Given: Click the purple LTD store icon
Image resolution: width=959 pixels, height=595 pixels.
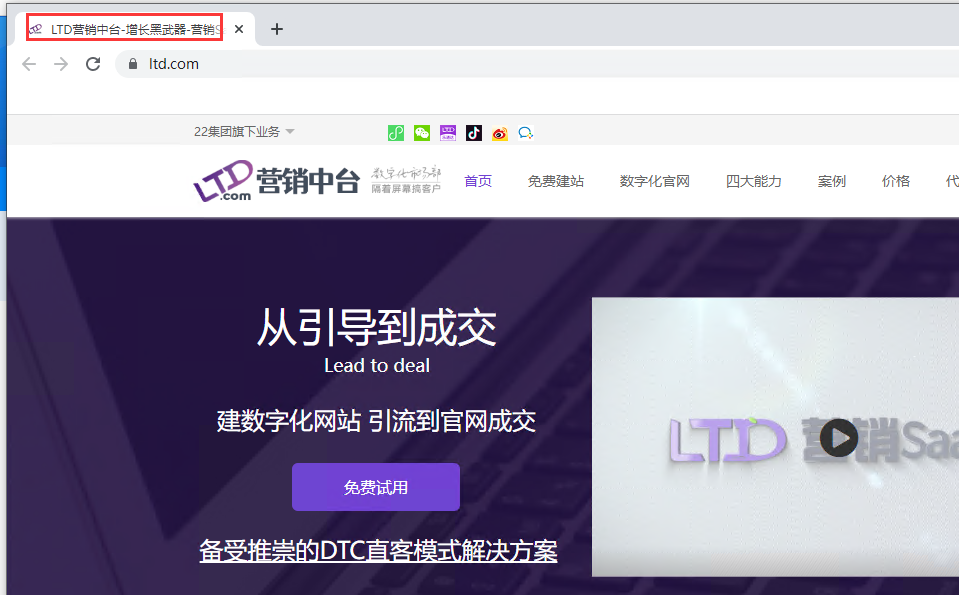Looking at the screenshot, I should pos(448,133).
